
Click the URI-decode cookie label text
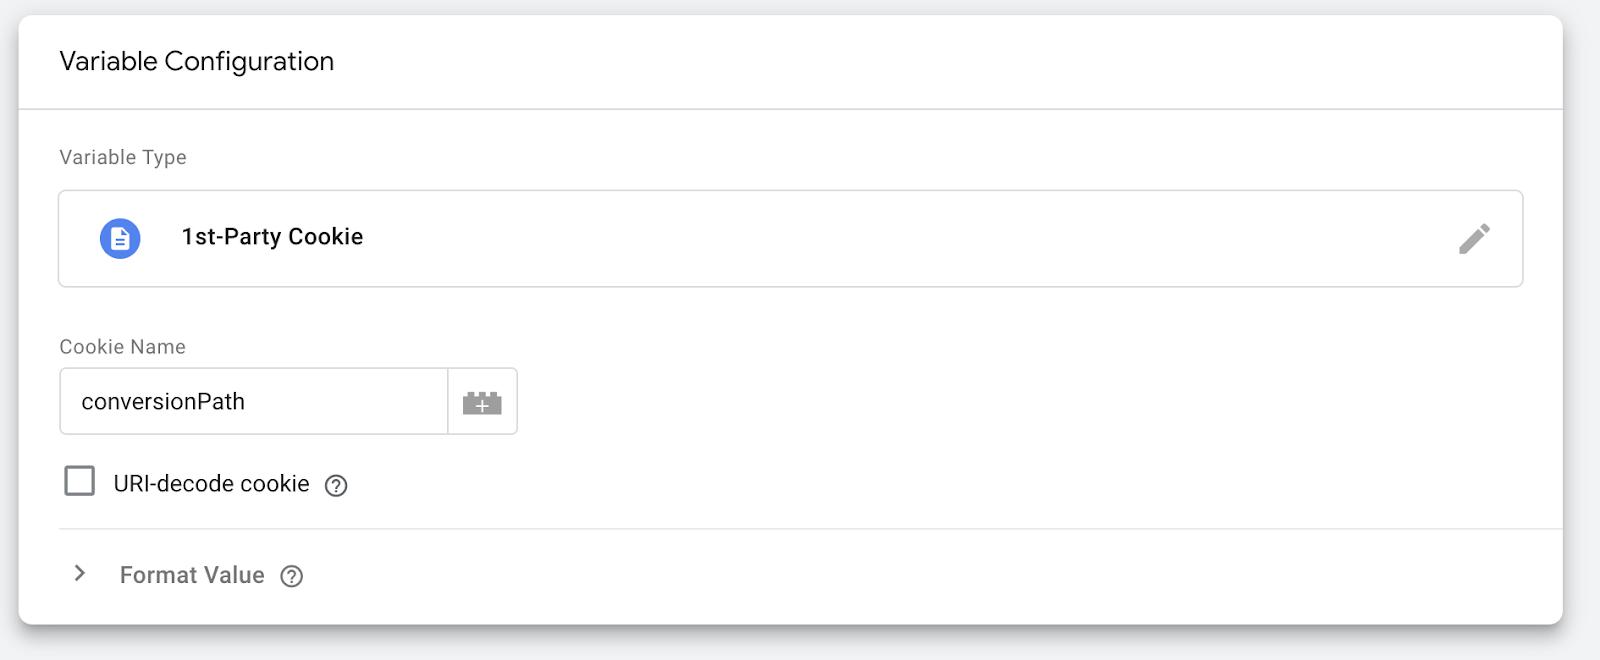click(211, 484)
